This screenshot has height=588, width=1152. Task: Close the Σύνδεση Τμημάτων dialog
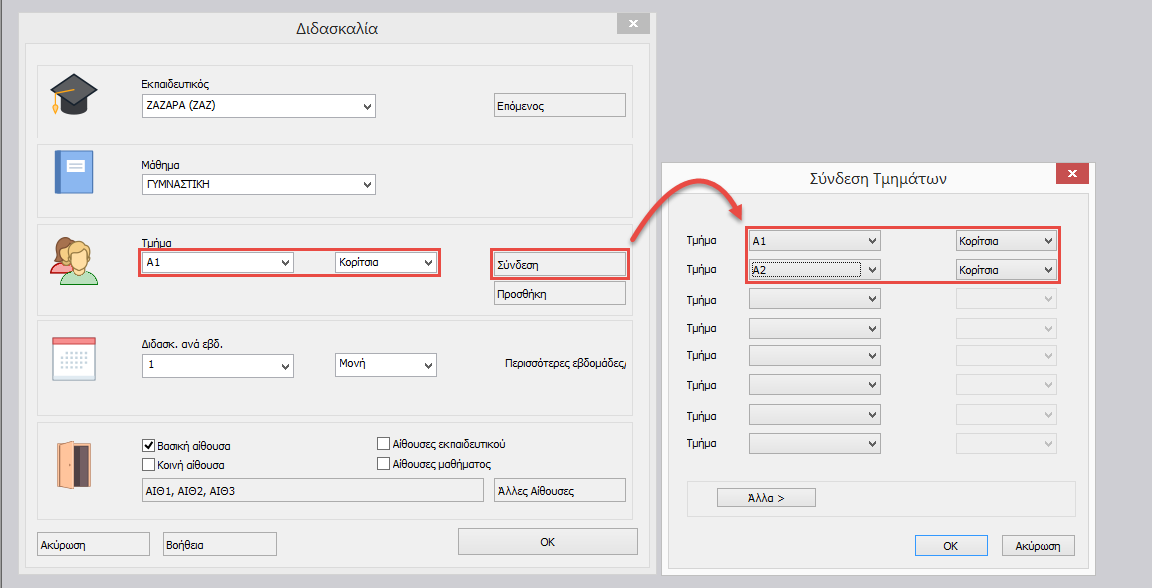pyautogui.click(x=1072, y=175)
